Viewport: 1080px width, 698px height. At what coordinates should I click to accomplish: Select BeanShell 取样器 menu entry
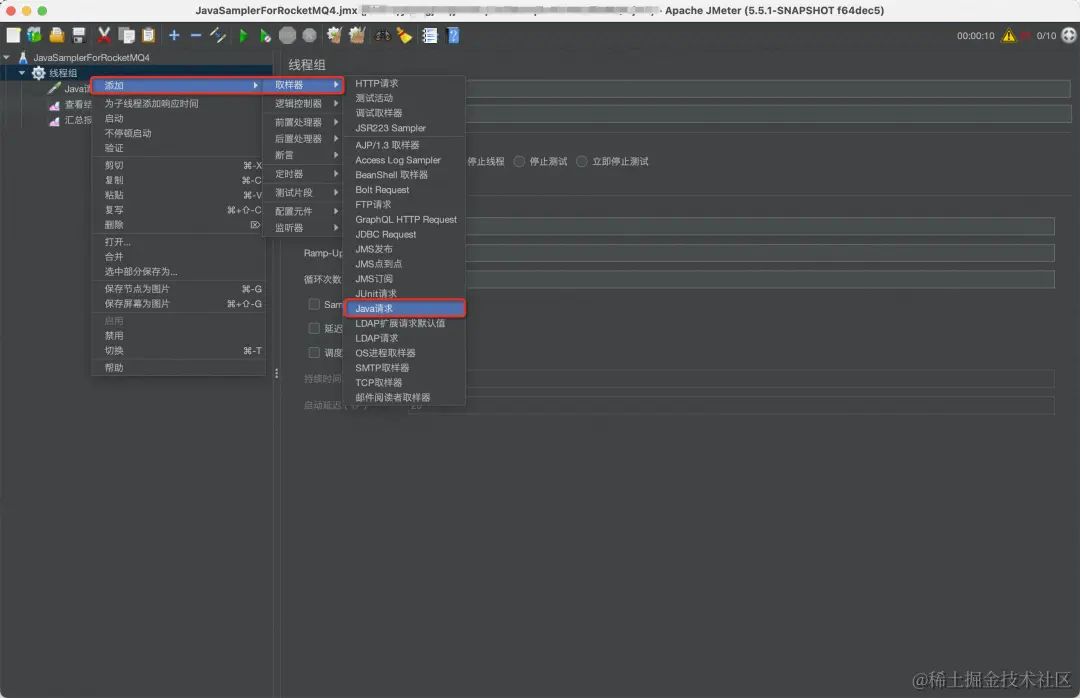click(x=405, y=175)
